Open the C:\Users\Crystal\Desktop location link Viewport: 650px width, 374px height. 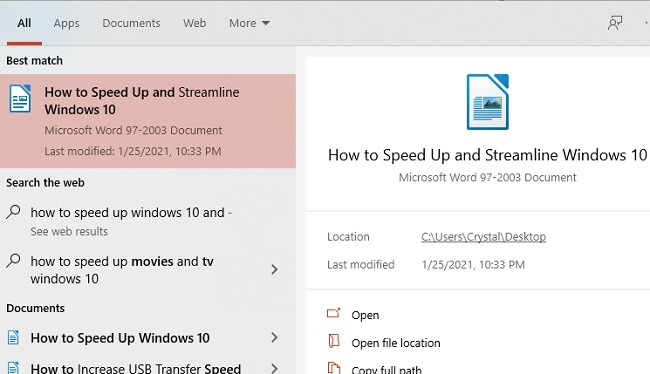coord(483,237)
